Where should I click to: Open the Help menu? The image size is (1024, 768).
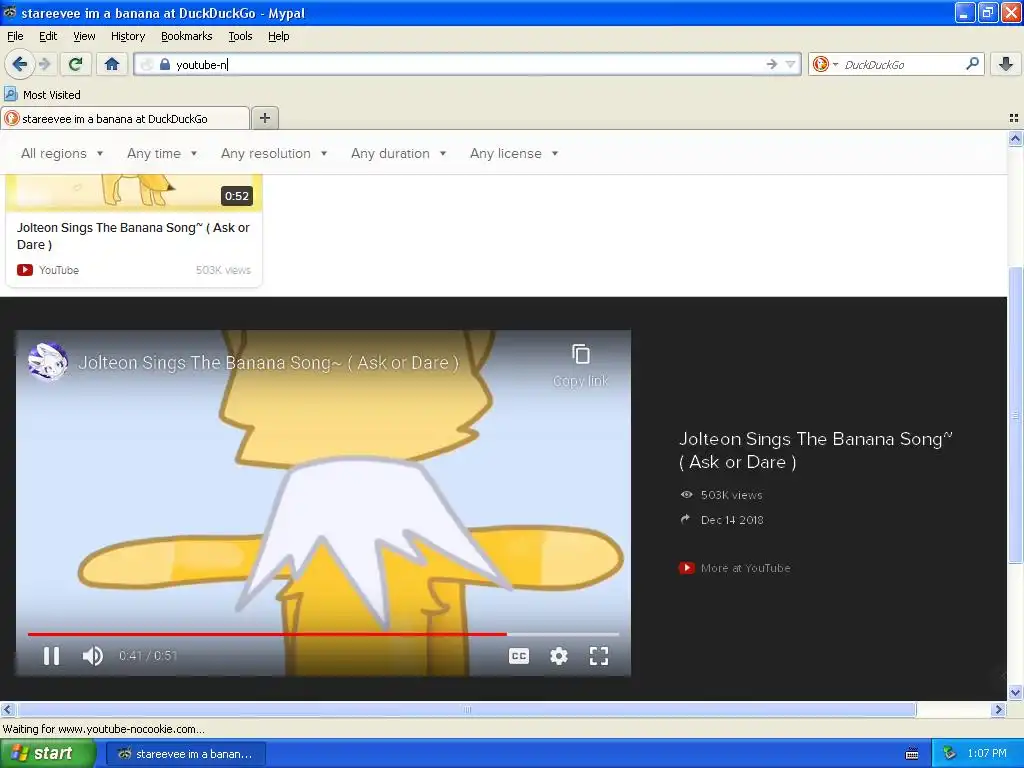tap(278, 36)
